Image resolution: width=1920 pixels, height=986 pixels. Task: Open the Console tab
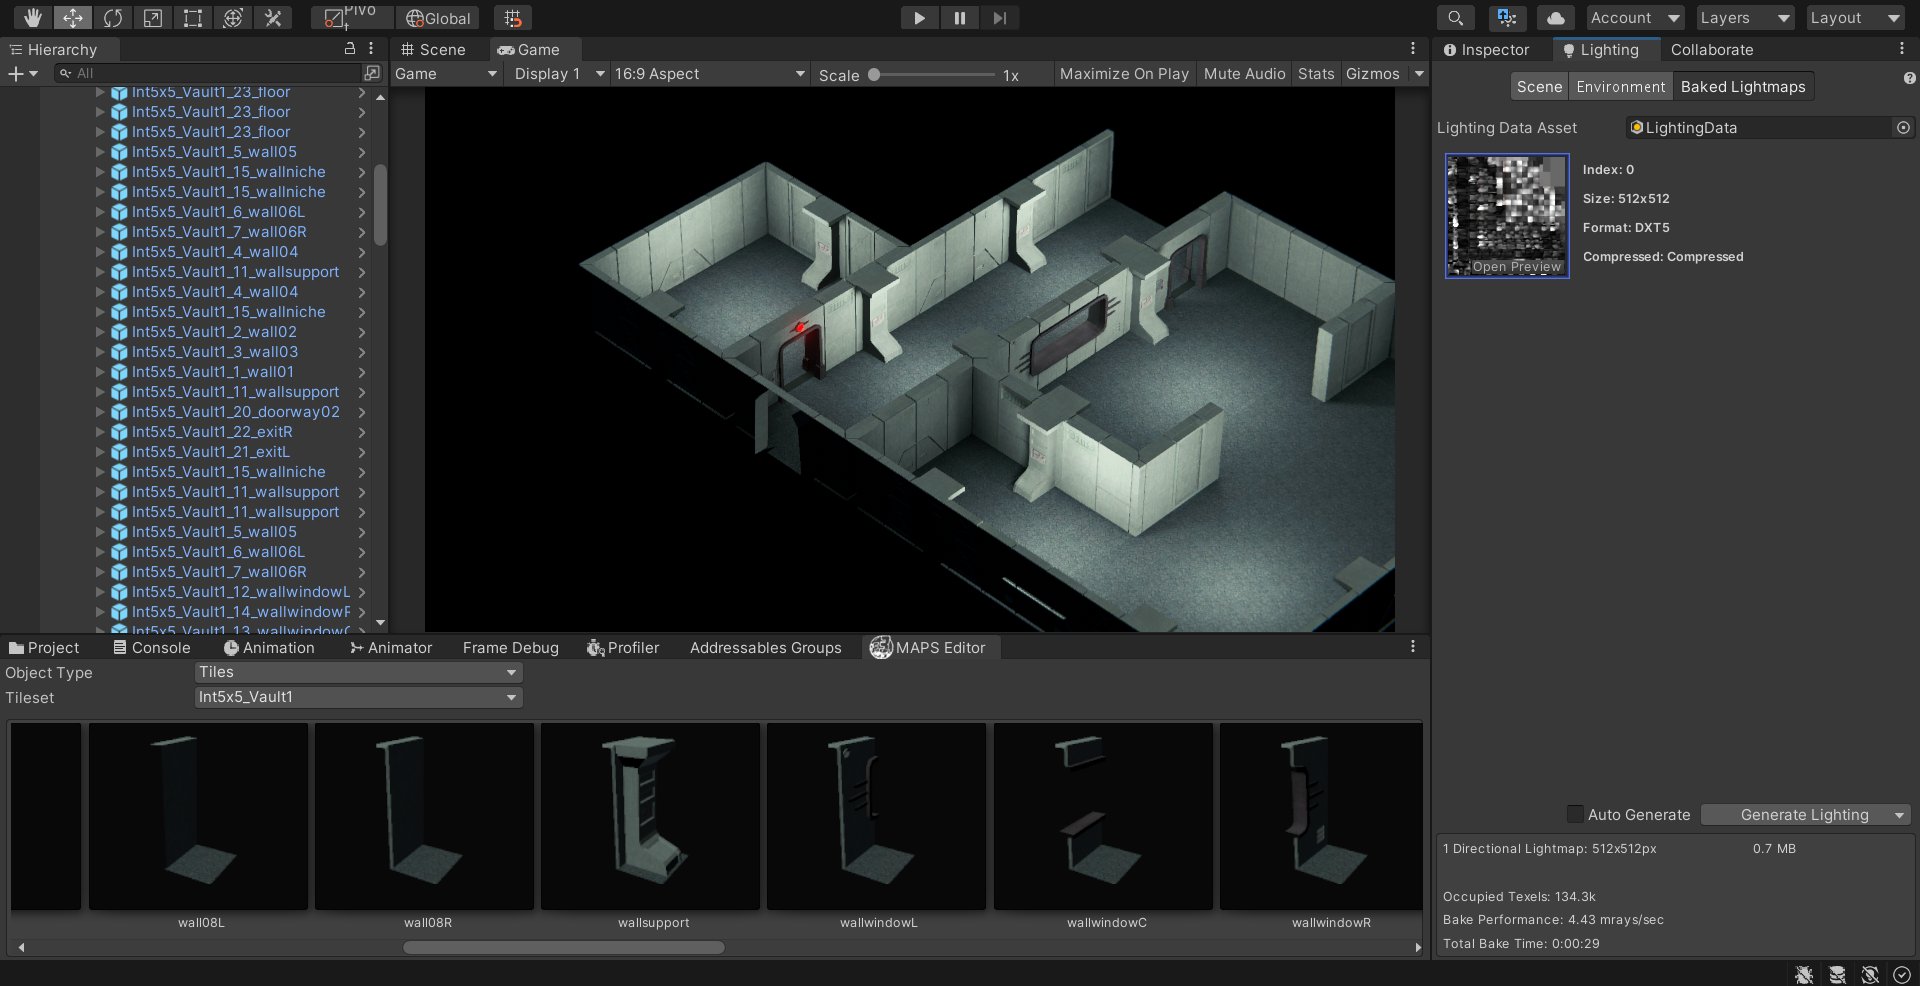pyautogui.click(x=151, y=647)
